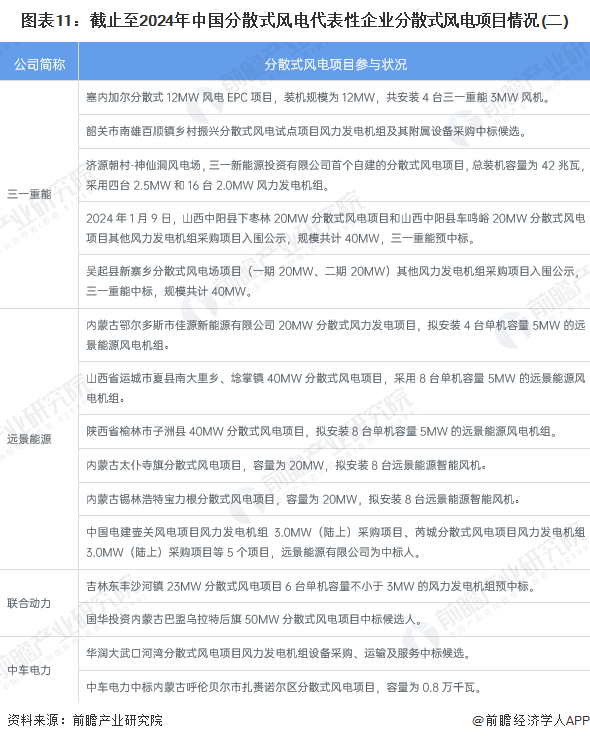Click the 韶关市南雄百顺镇 project row

[335, 131]
